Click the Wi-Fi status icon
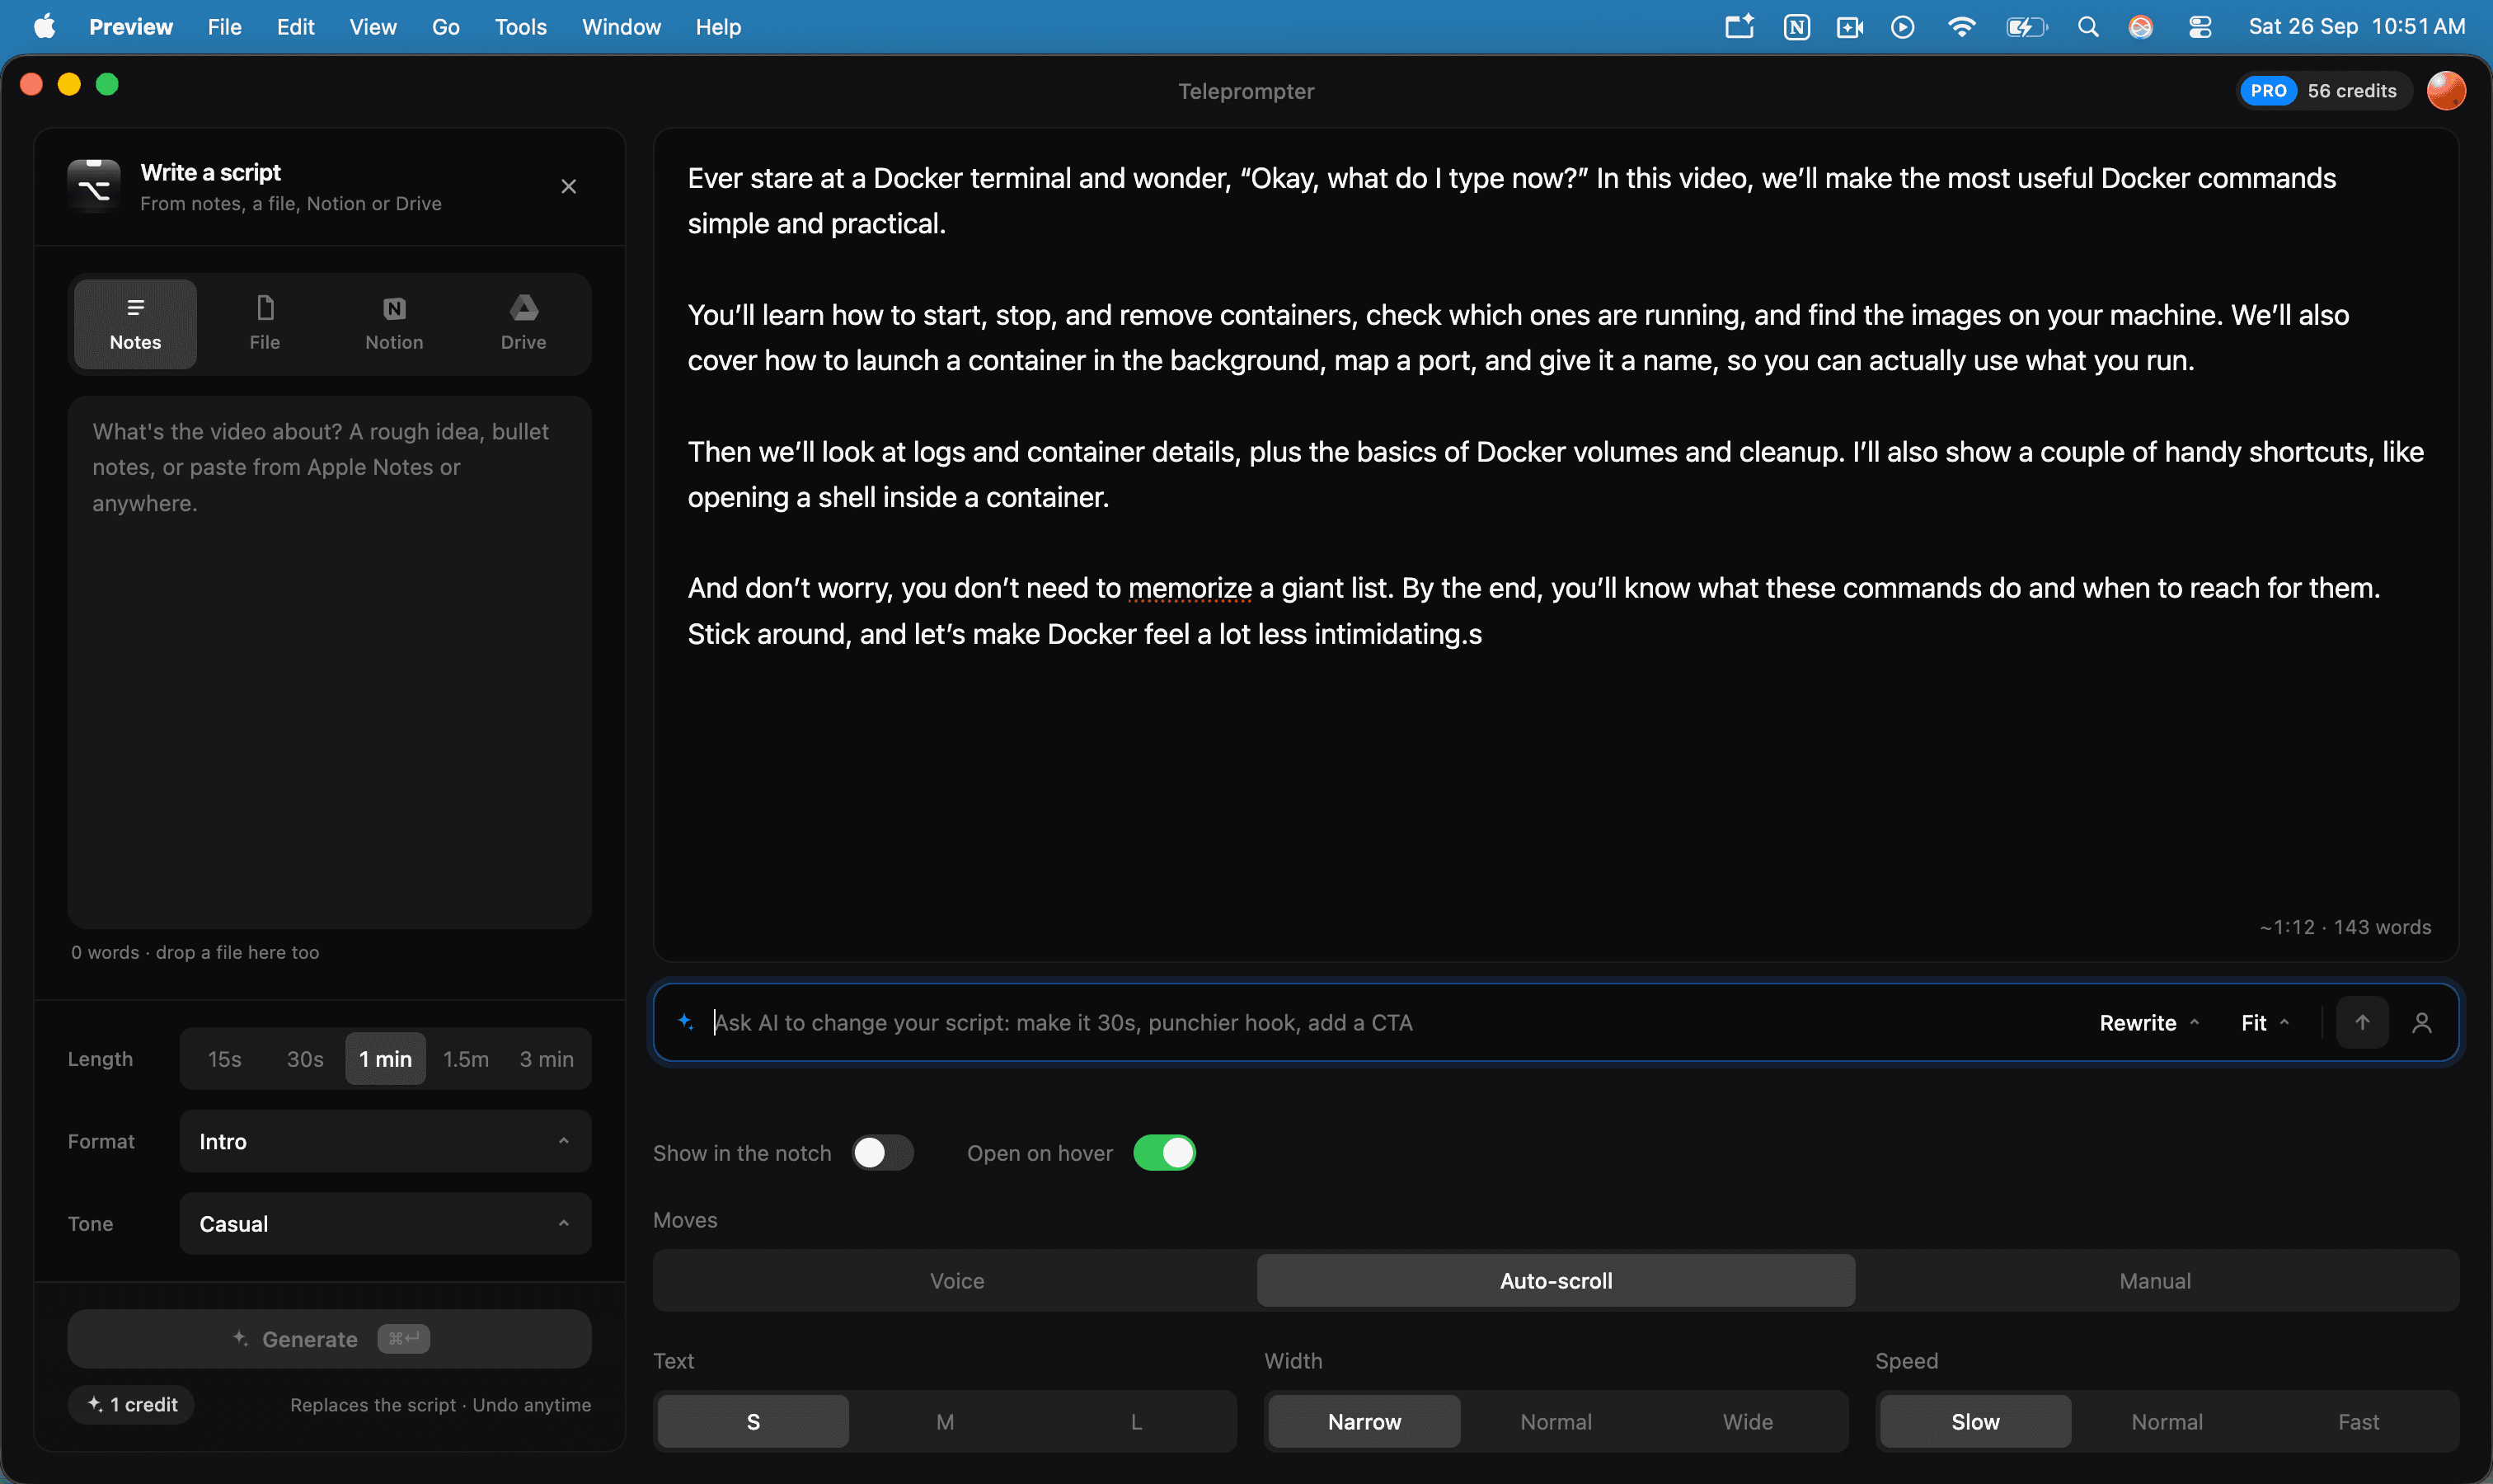Viewport: 2493px width, 1484px height. 1961,27
